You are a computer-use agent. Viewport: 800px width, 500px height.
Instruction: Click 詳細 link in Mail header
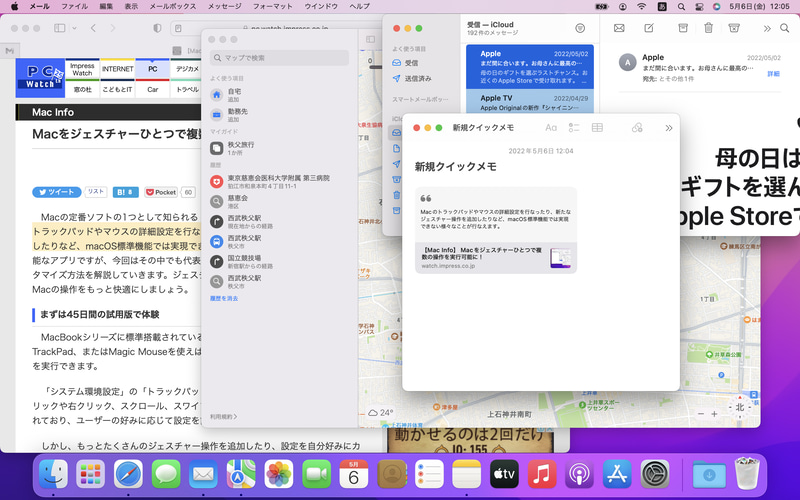[x=773, y=73]
